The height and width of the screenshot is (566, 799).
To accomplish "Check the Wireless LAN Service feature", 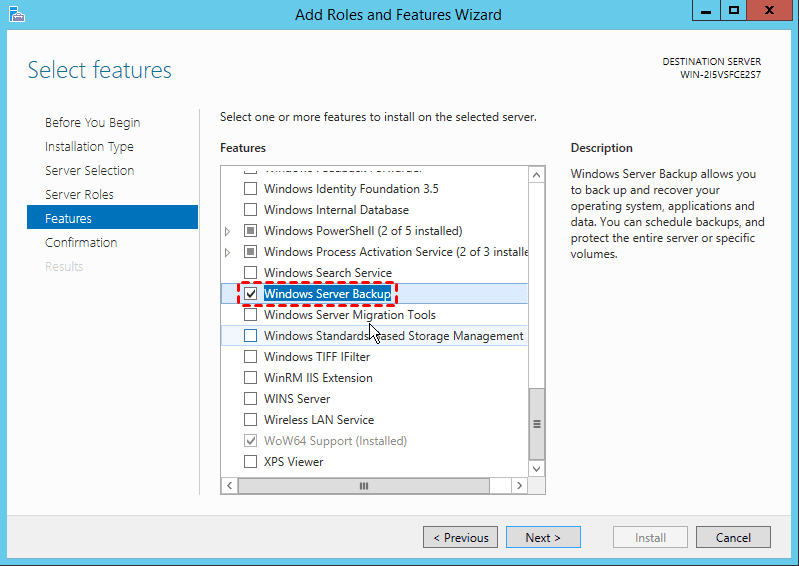I will click(x=250, y=420).
